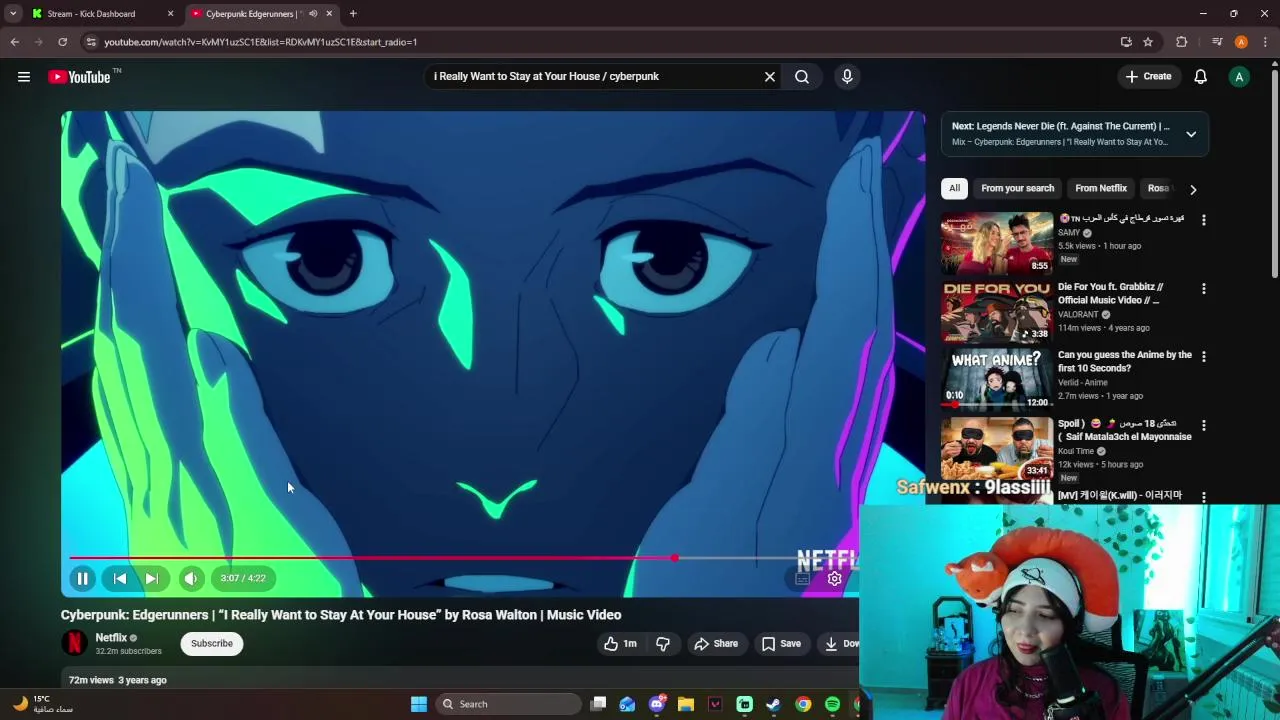Open the What Anime thumbnail

click(997, 379)
